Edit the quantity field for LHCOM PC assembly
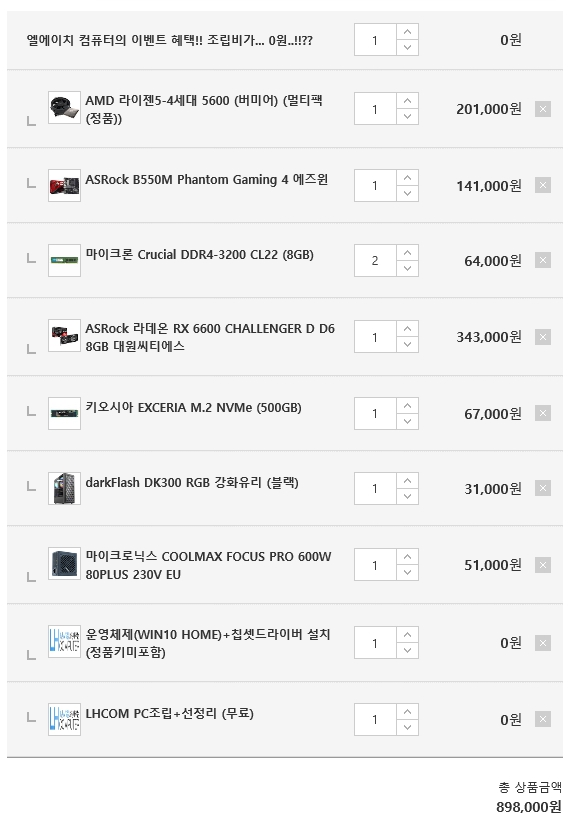 pos(375,719)
